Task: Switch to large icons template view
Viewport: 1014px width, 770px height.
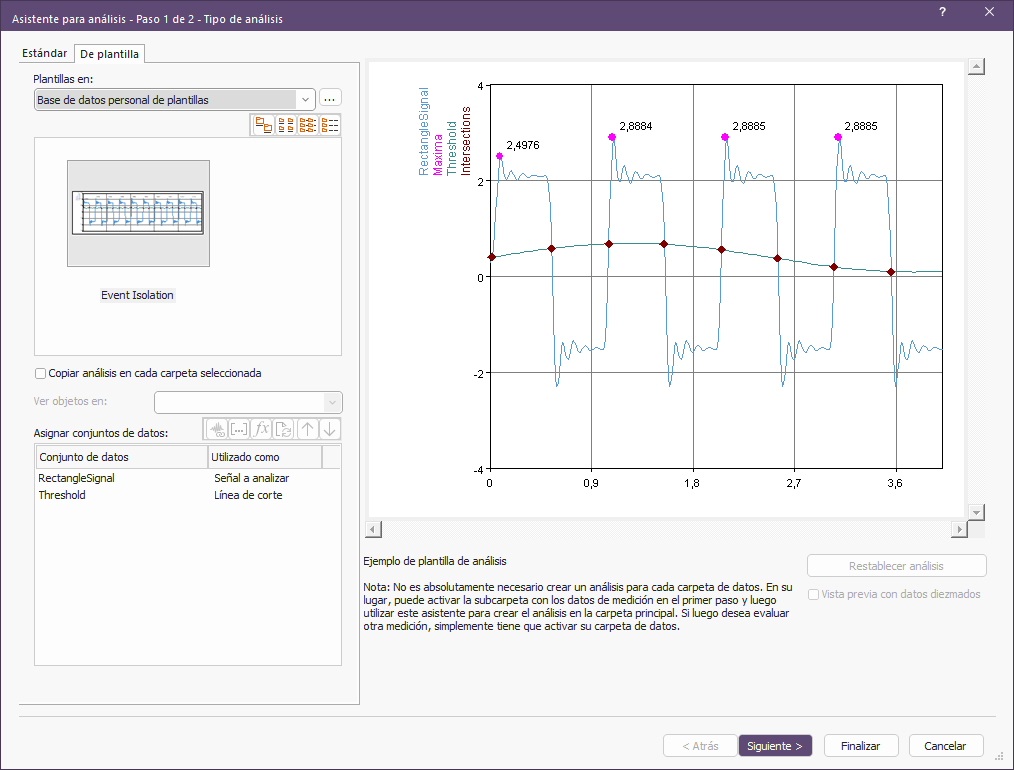Action: coord(264,125)
